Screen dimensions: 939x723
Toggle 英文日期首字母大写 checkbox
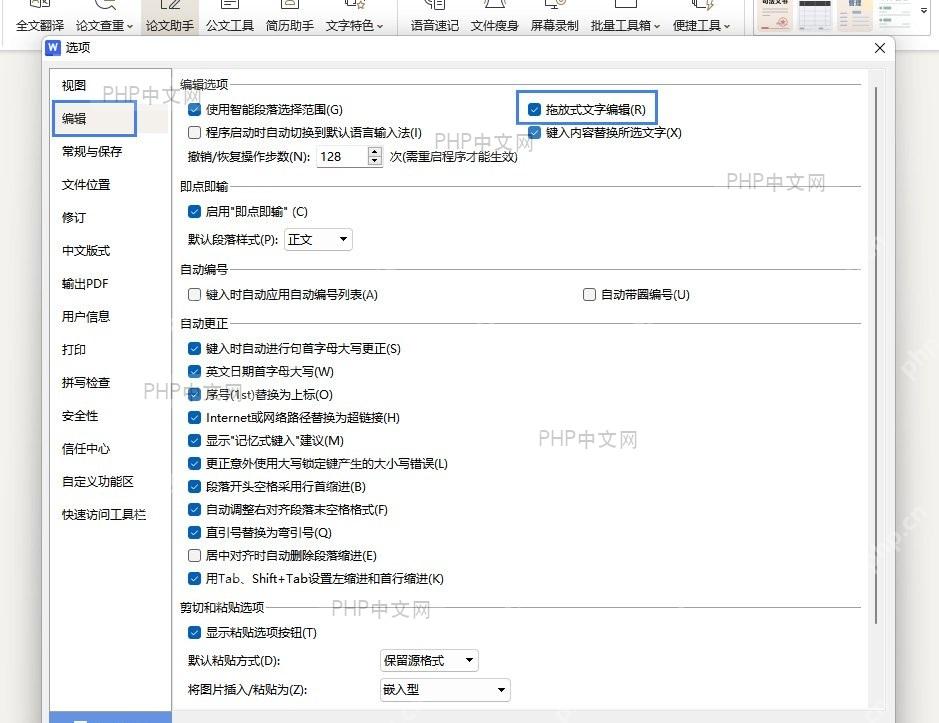(194, 371)
